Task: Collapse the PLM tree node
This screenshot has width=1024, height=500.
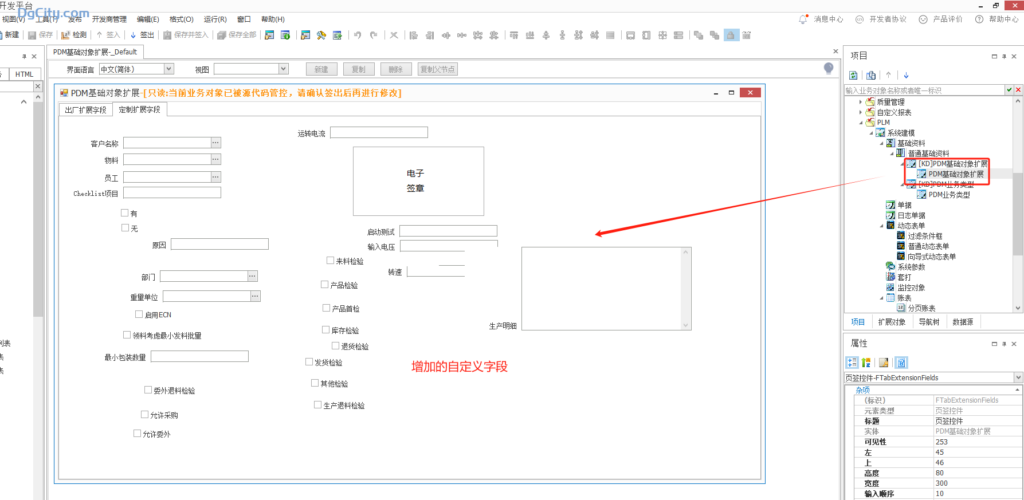Action: click(x=861, y=122)
